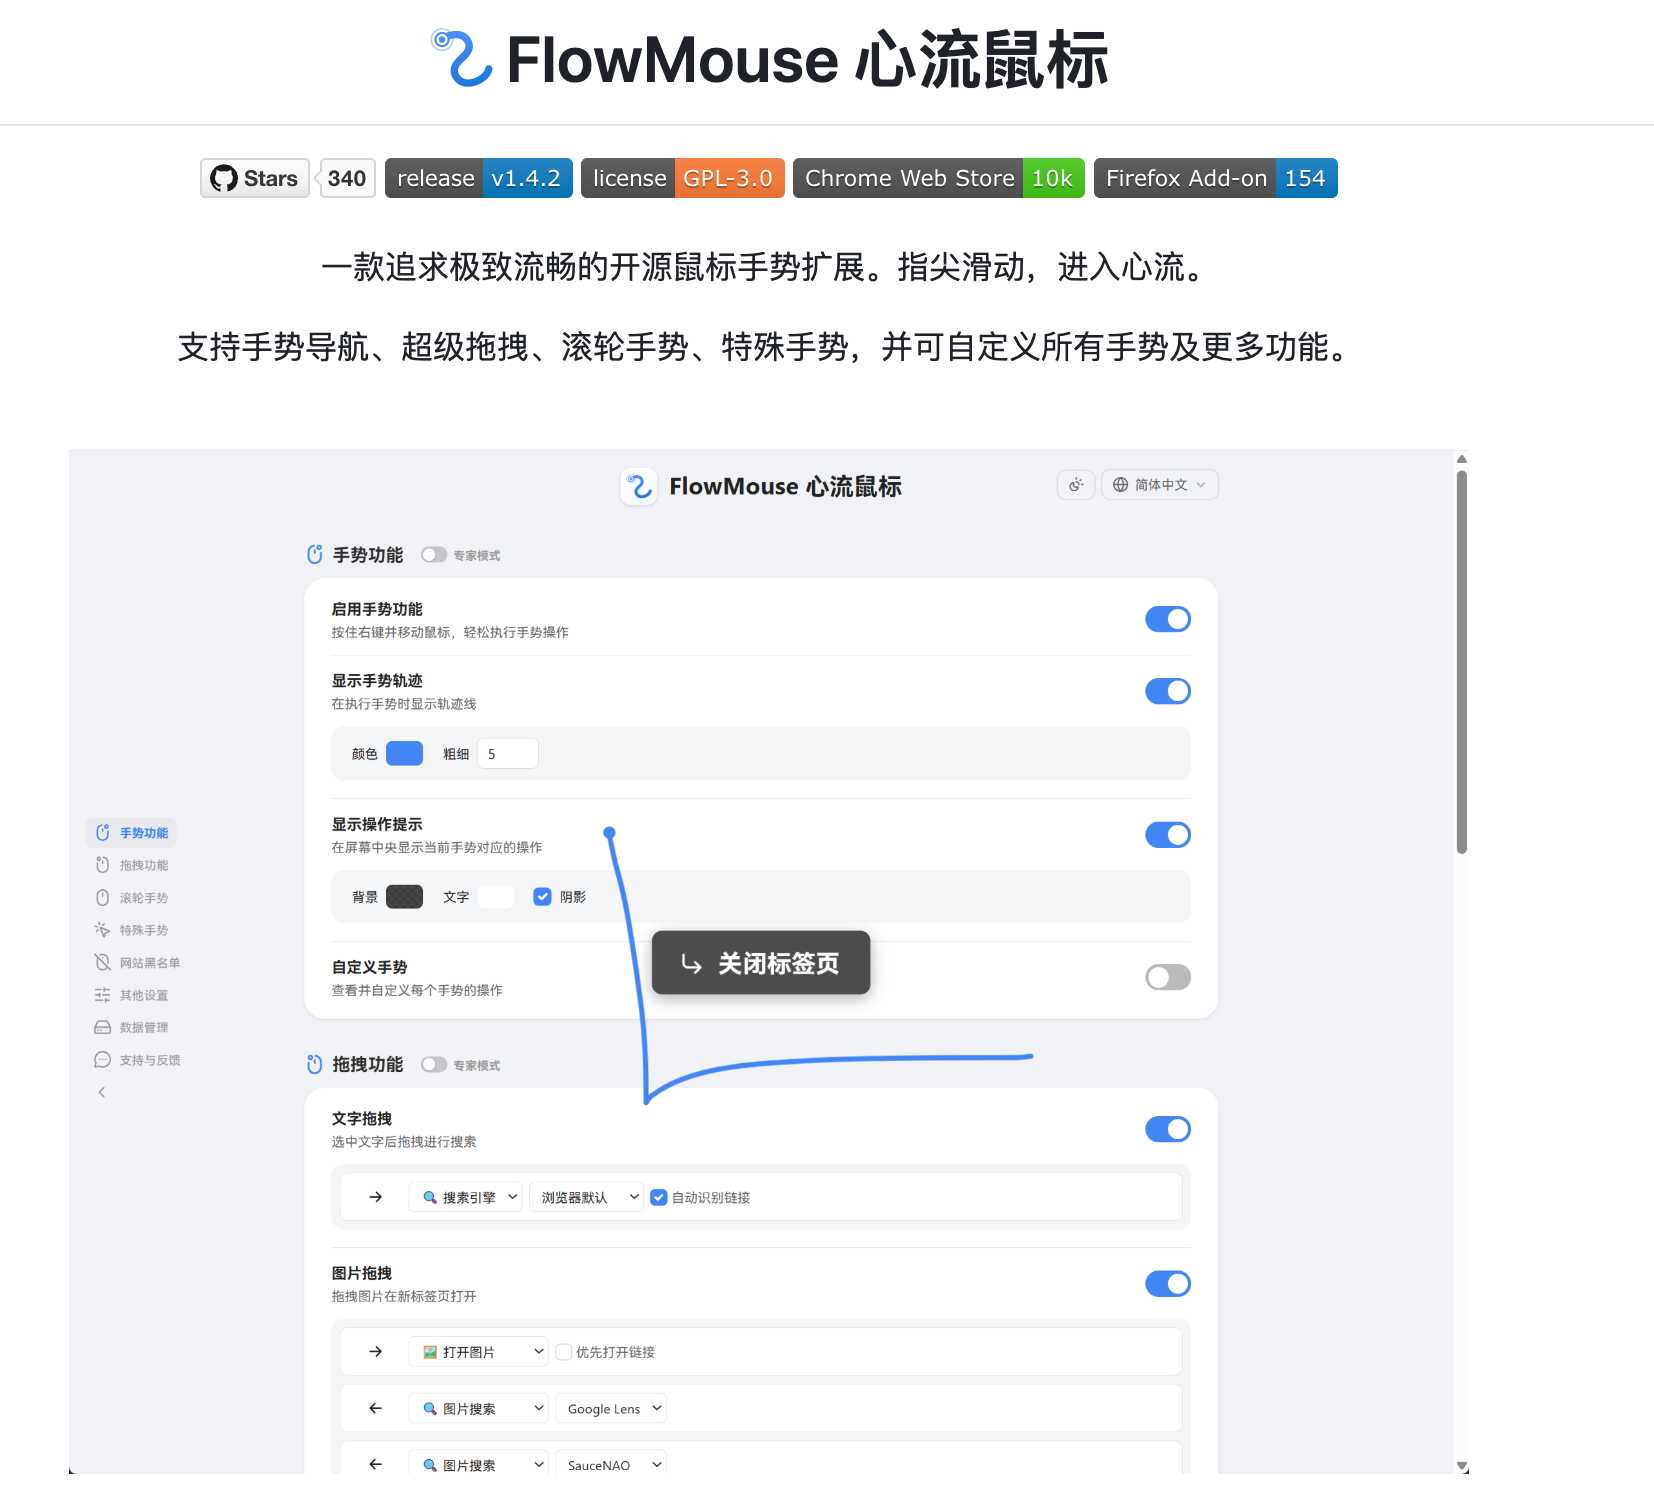1654x1500 pixels.
Task: Open the white 文字 color swatch
Action: (496, 897)
